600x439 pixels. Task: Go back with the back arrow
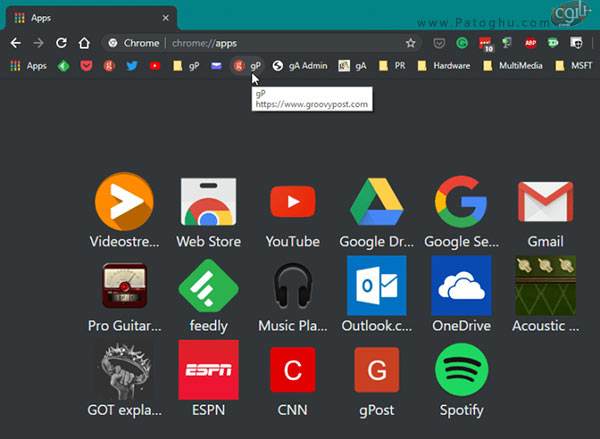coord(16,43)
